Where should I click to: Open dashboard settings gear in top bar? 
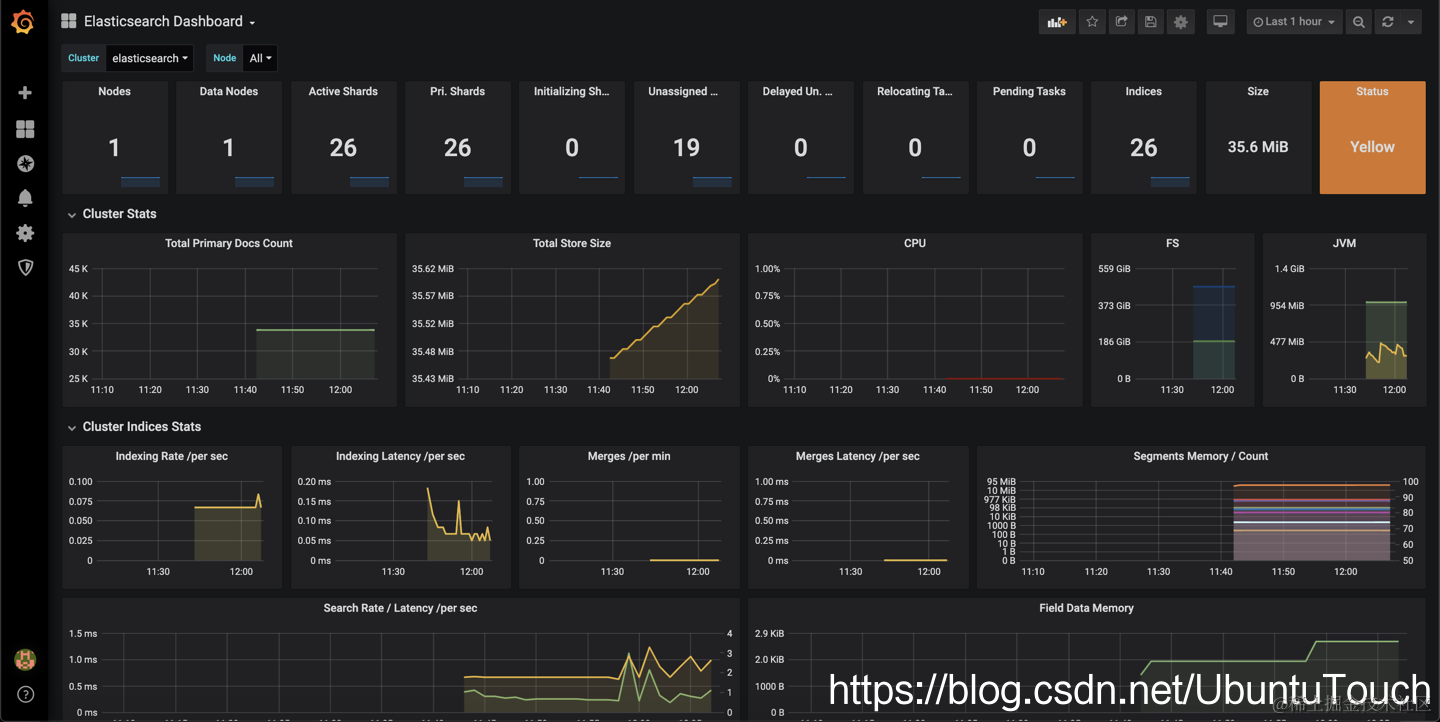(x=1181, y=21)
